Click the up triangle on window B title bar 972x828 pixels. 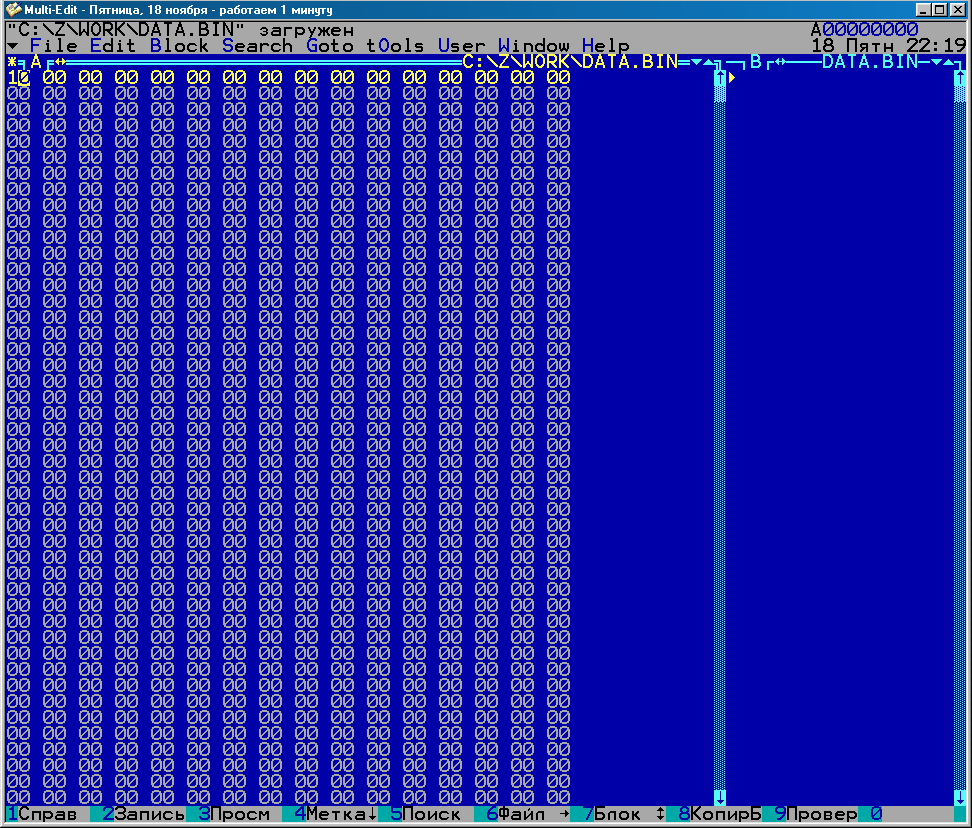948,62
